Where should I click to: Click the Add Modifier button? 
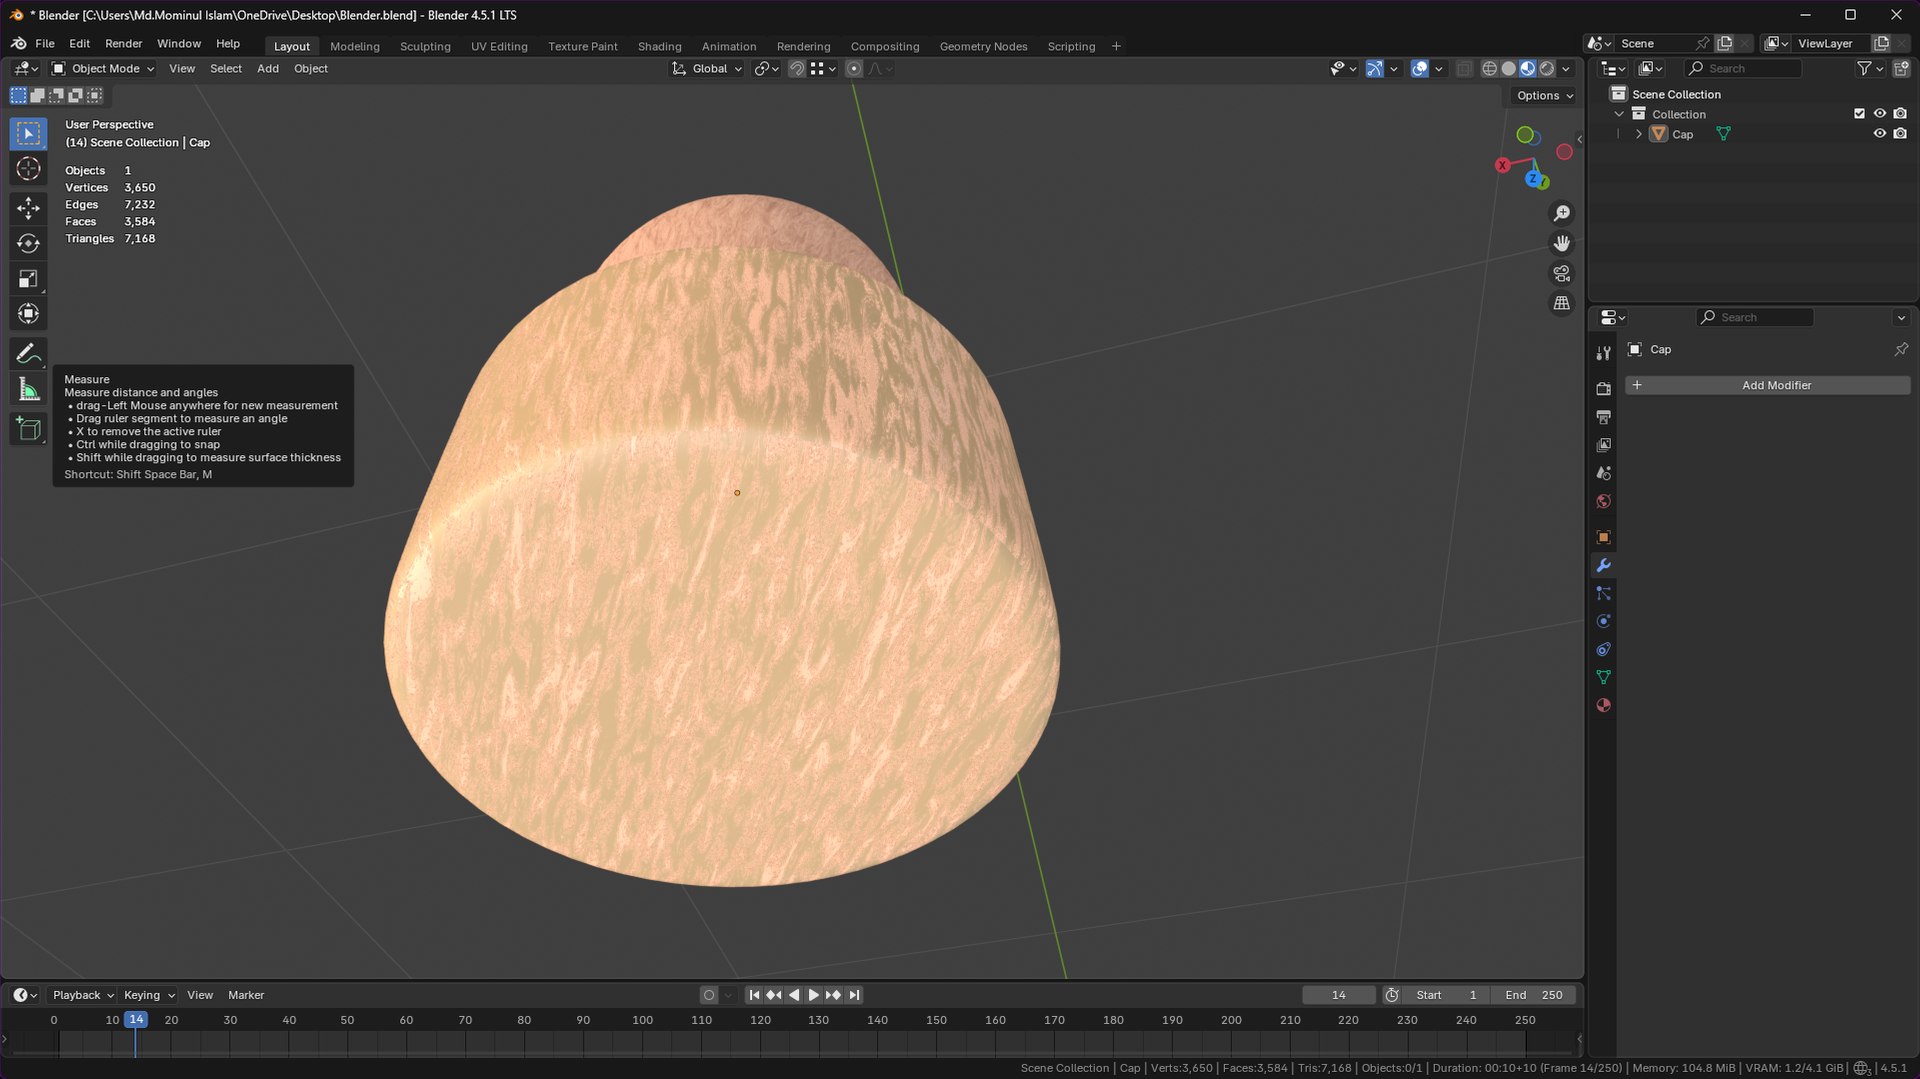(1767, 385)
